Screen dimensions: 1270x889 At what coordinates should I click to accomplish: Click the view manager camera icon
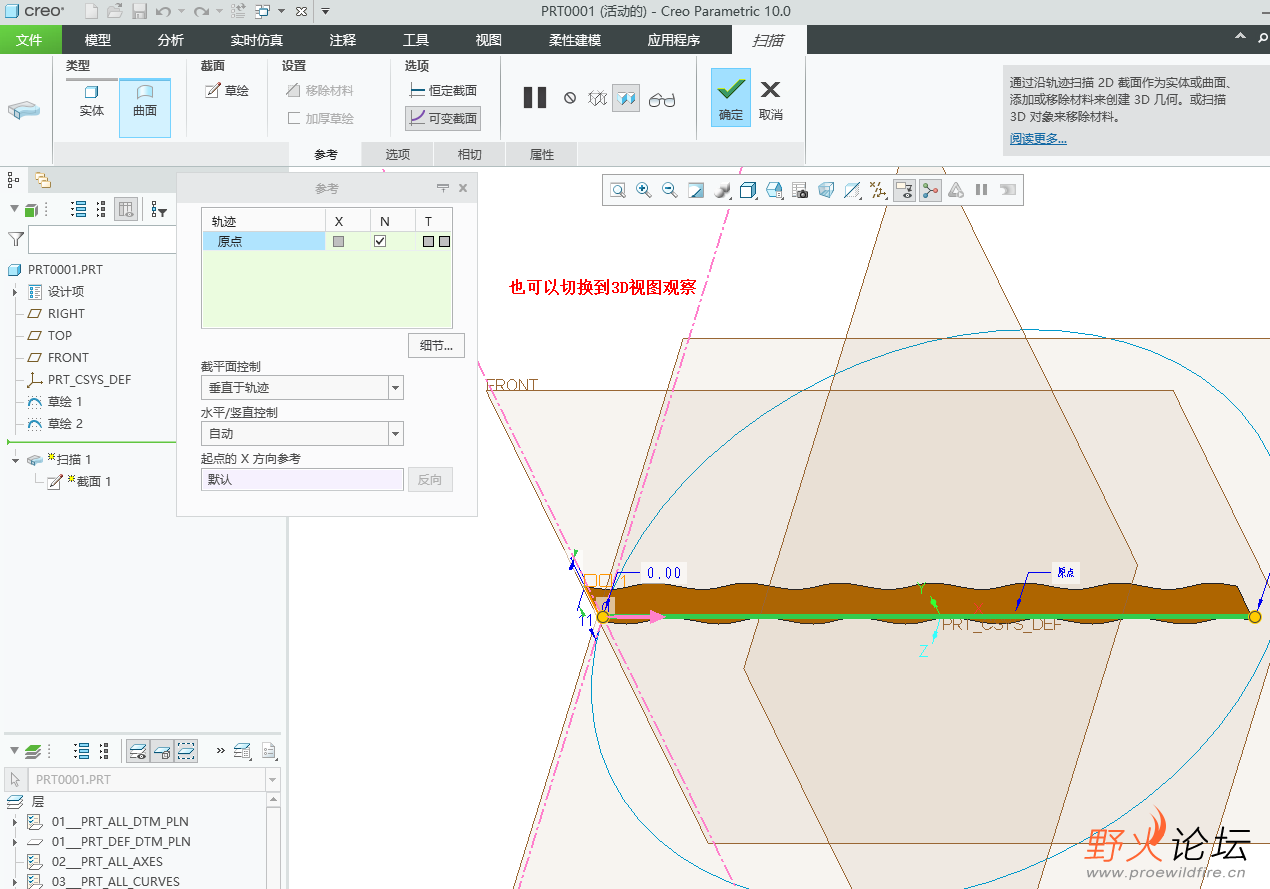pyautogui.click(x=800, y=190)
